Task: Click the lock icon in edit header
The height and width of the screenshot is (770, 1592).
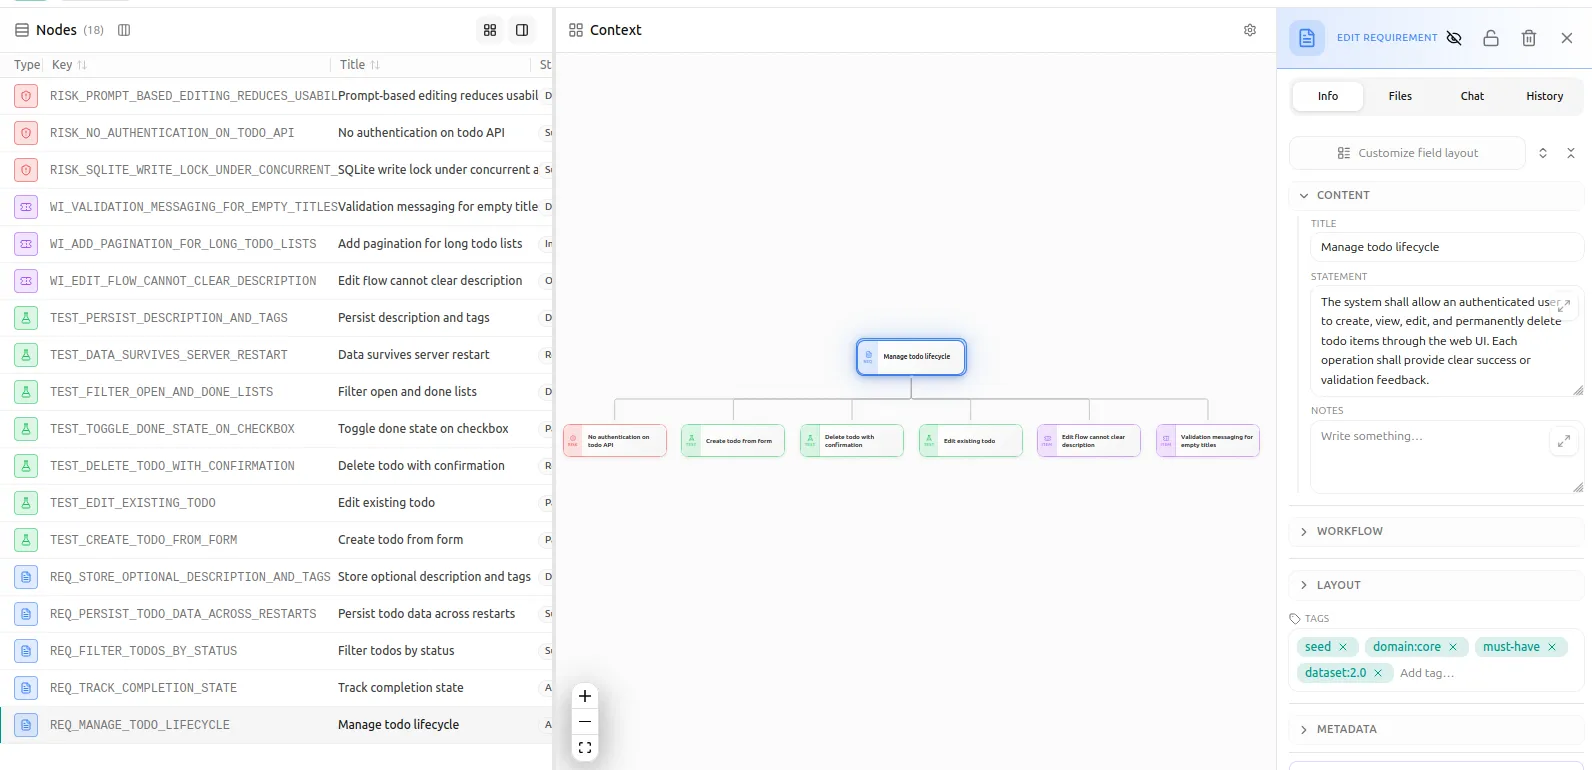Action: click(1491, 38)
